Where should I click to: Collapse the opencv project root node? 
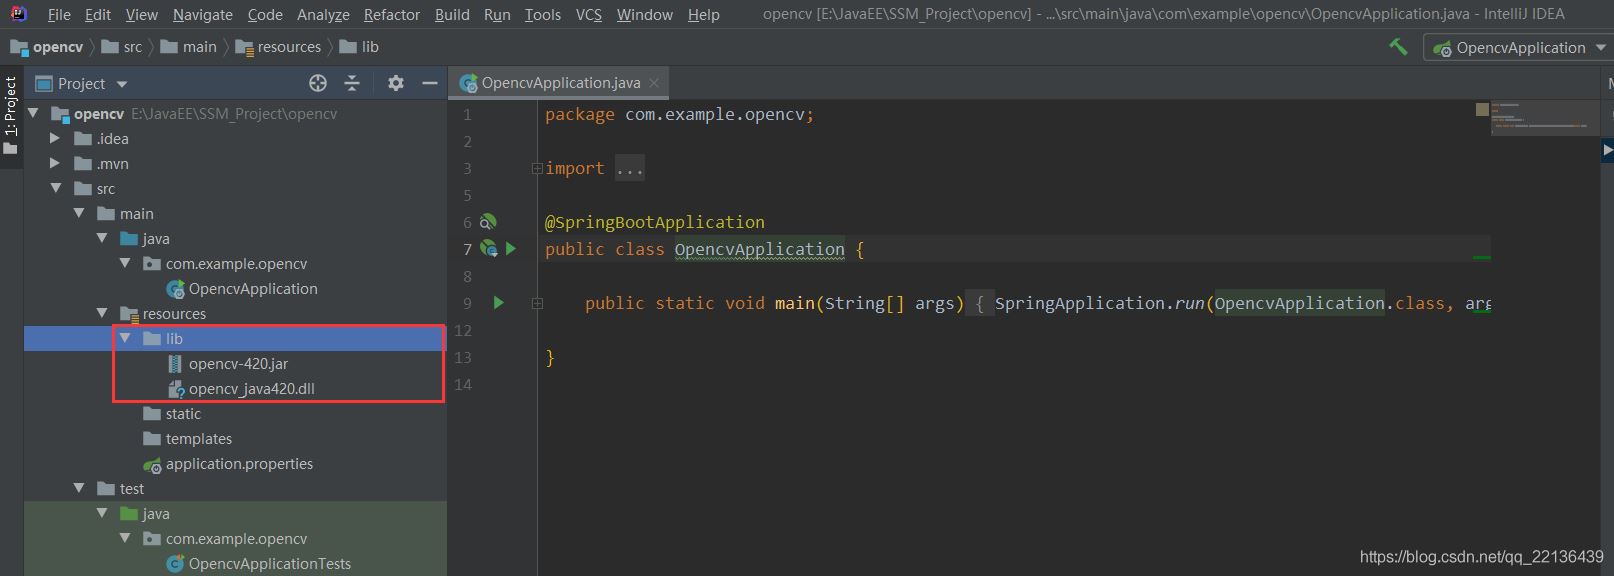[x=33, y=113]
